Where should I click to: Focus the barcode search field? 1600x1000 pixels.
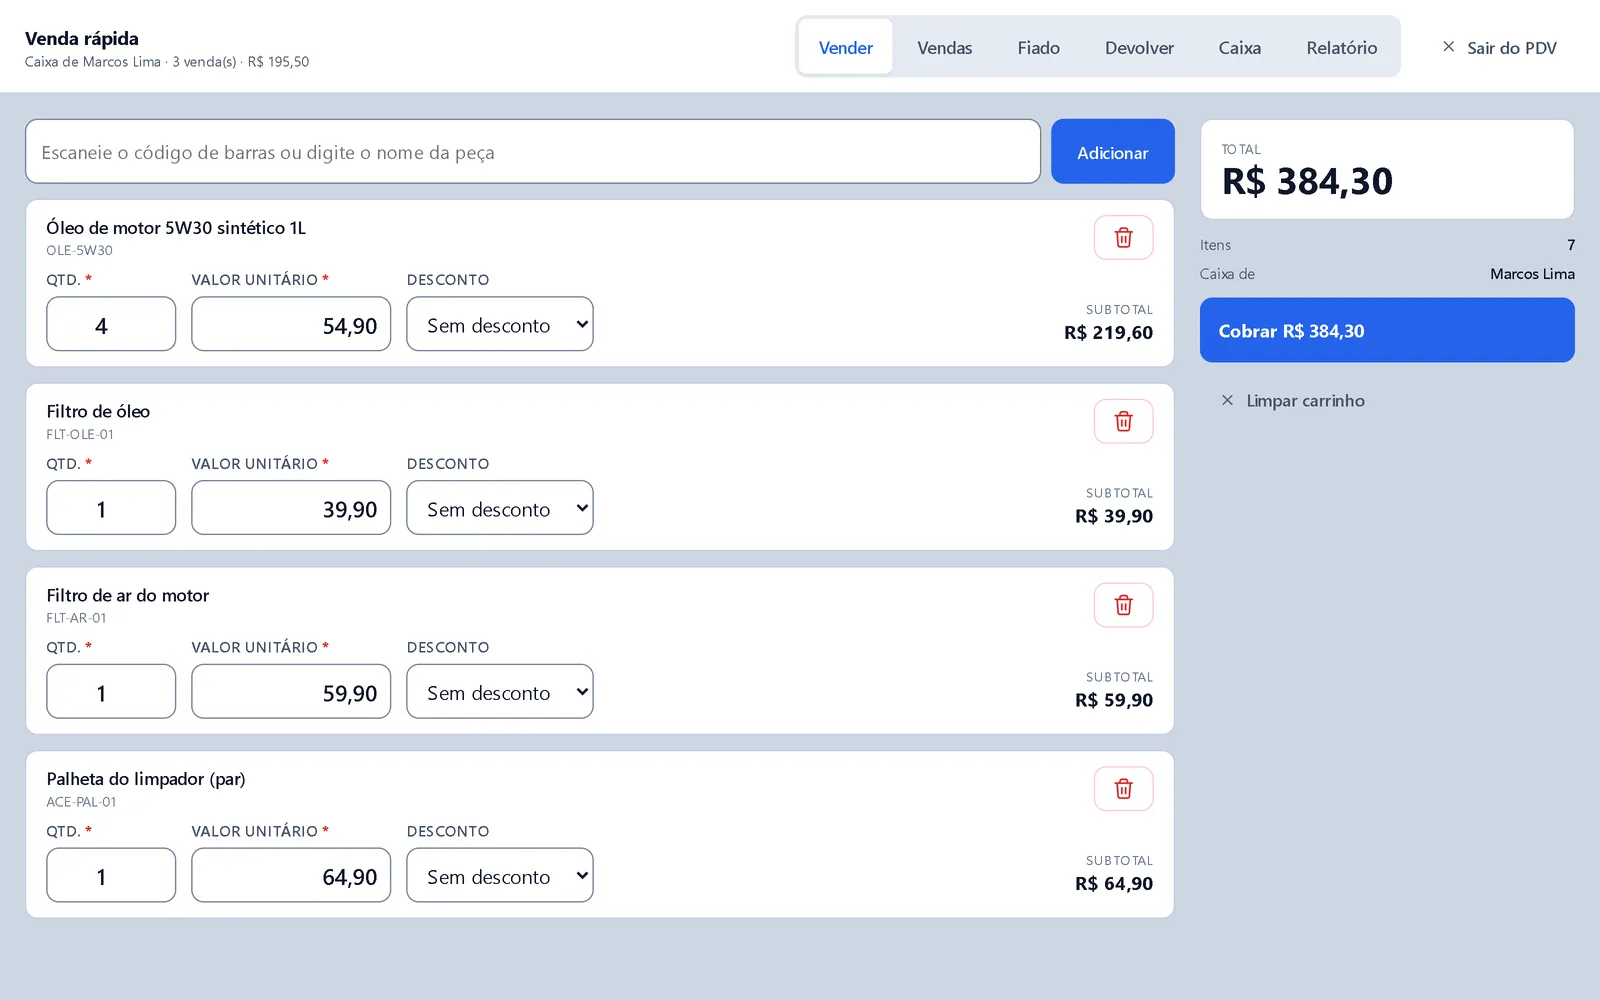pyautogui.click(x=533, y=152)
